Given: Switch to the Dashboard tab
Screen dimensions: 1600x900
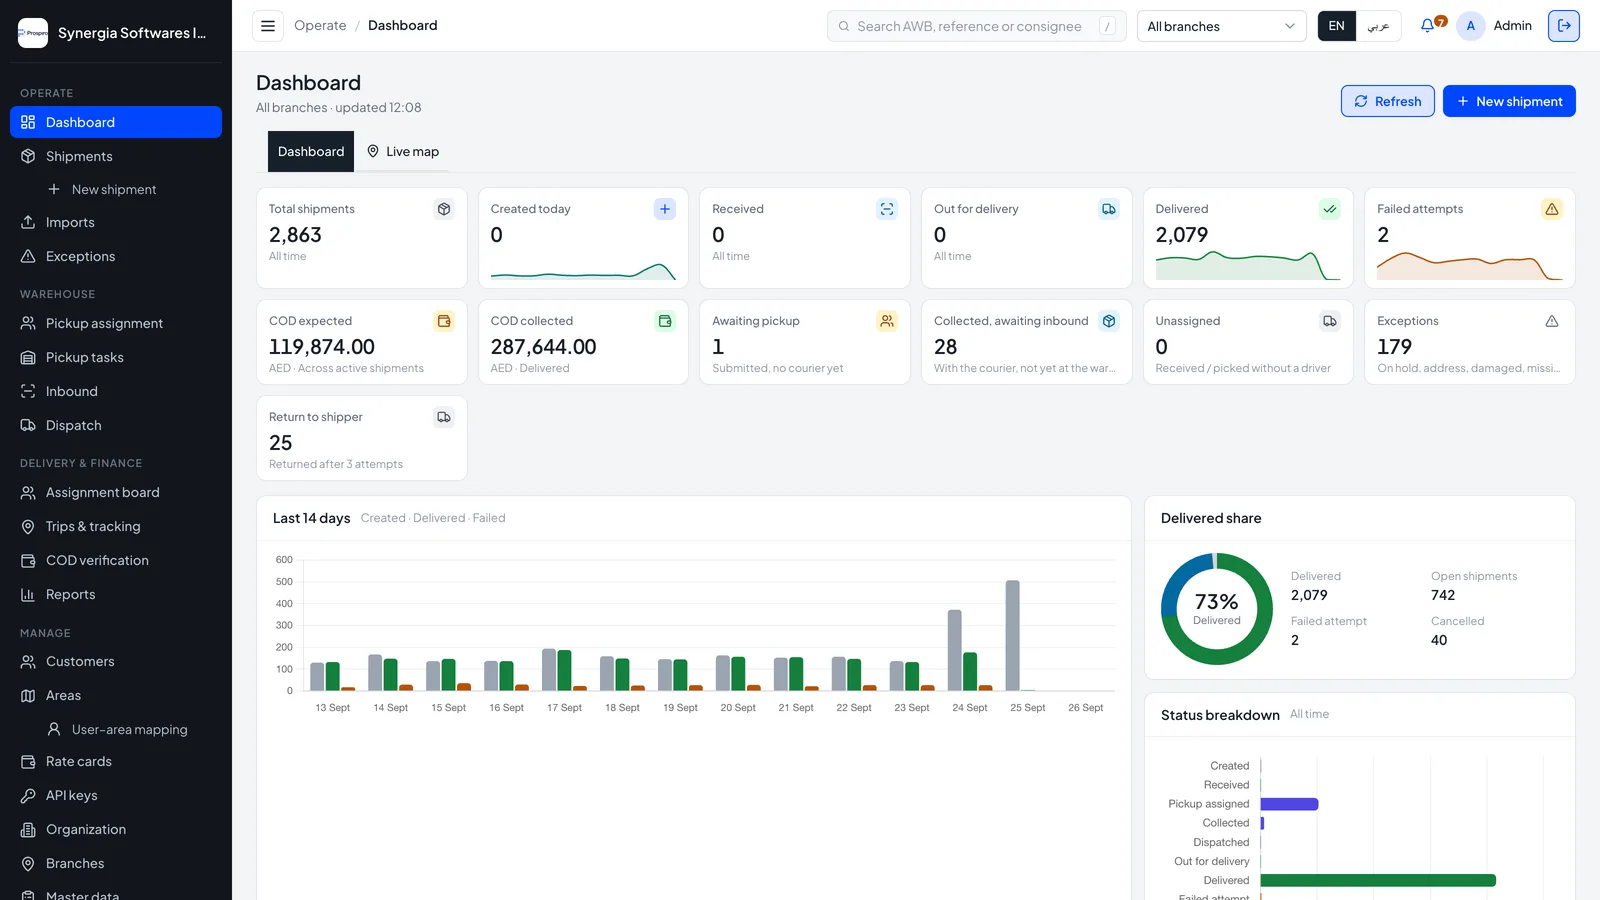Looking at the screenshot, I should (311, 151).
